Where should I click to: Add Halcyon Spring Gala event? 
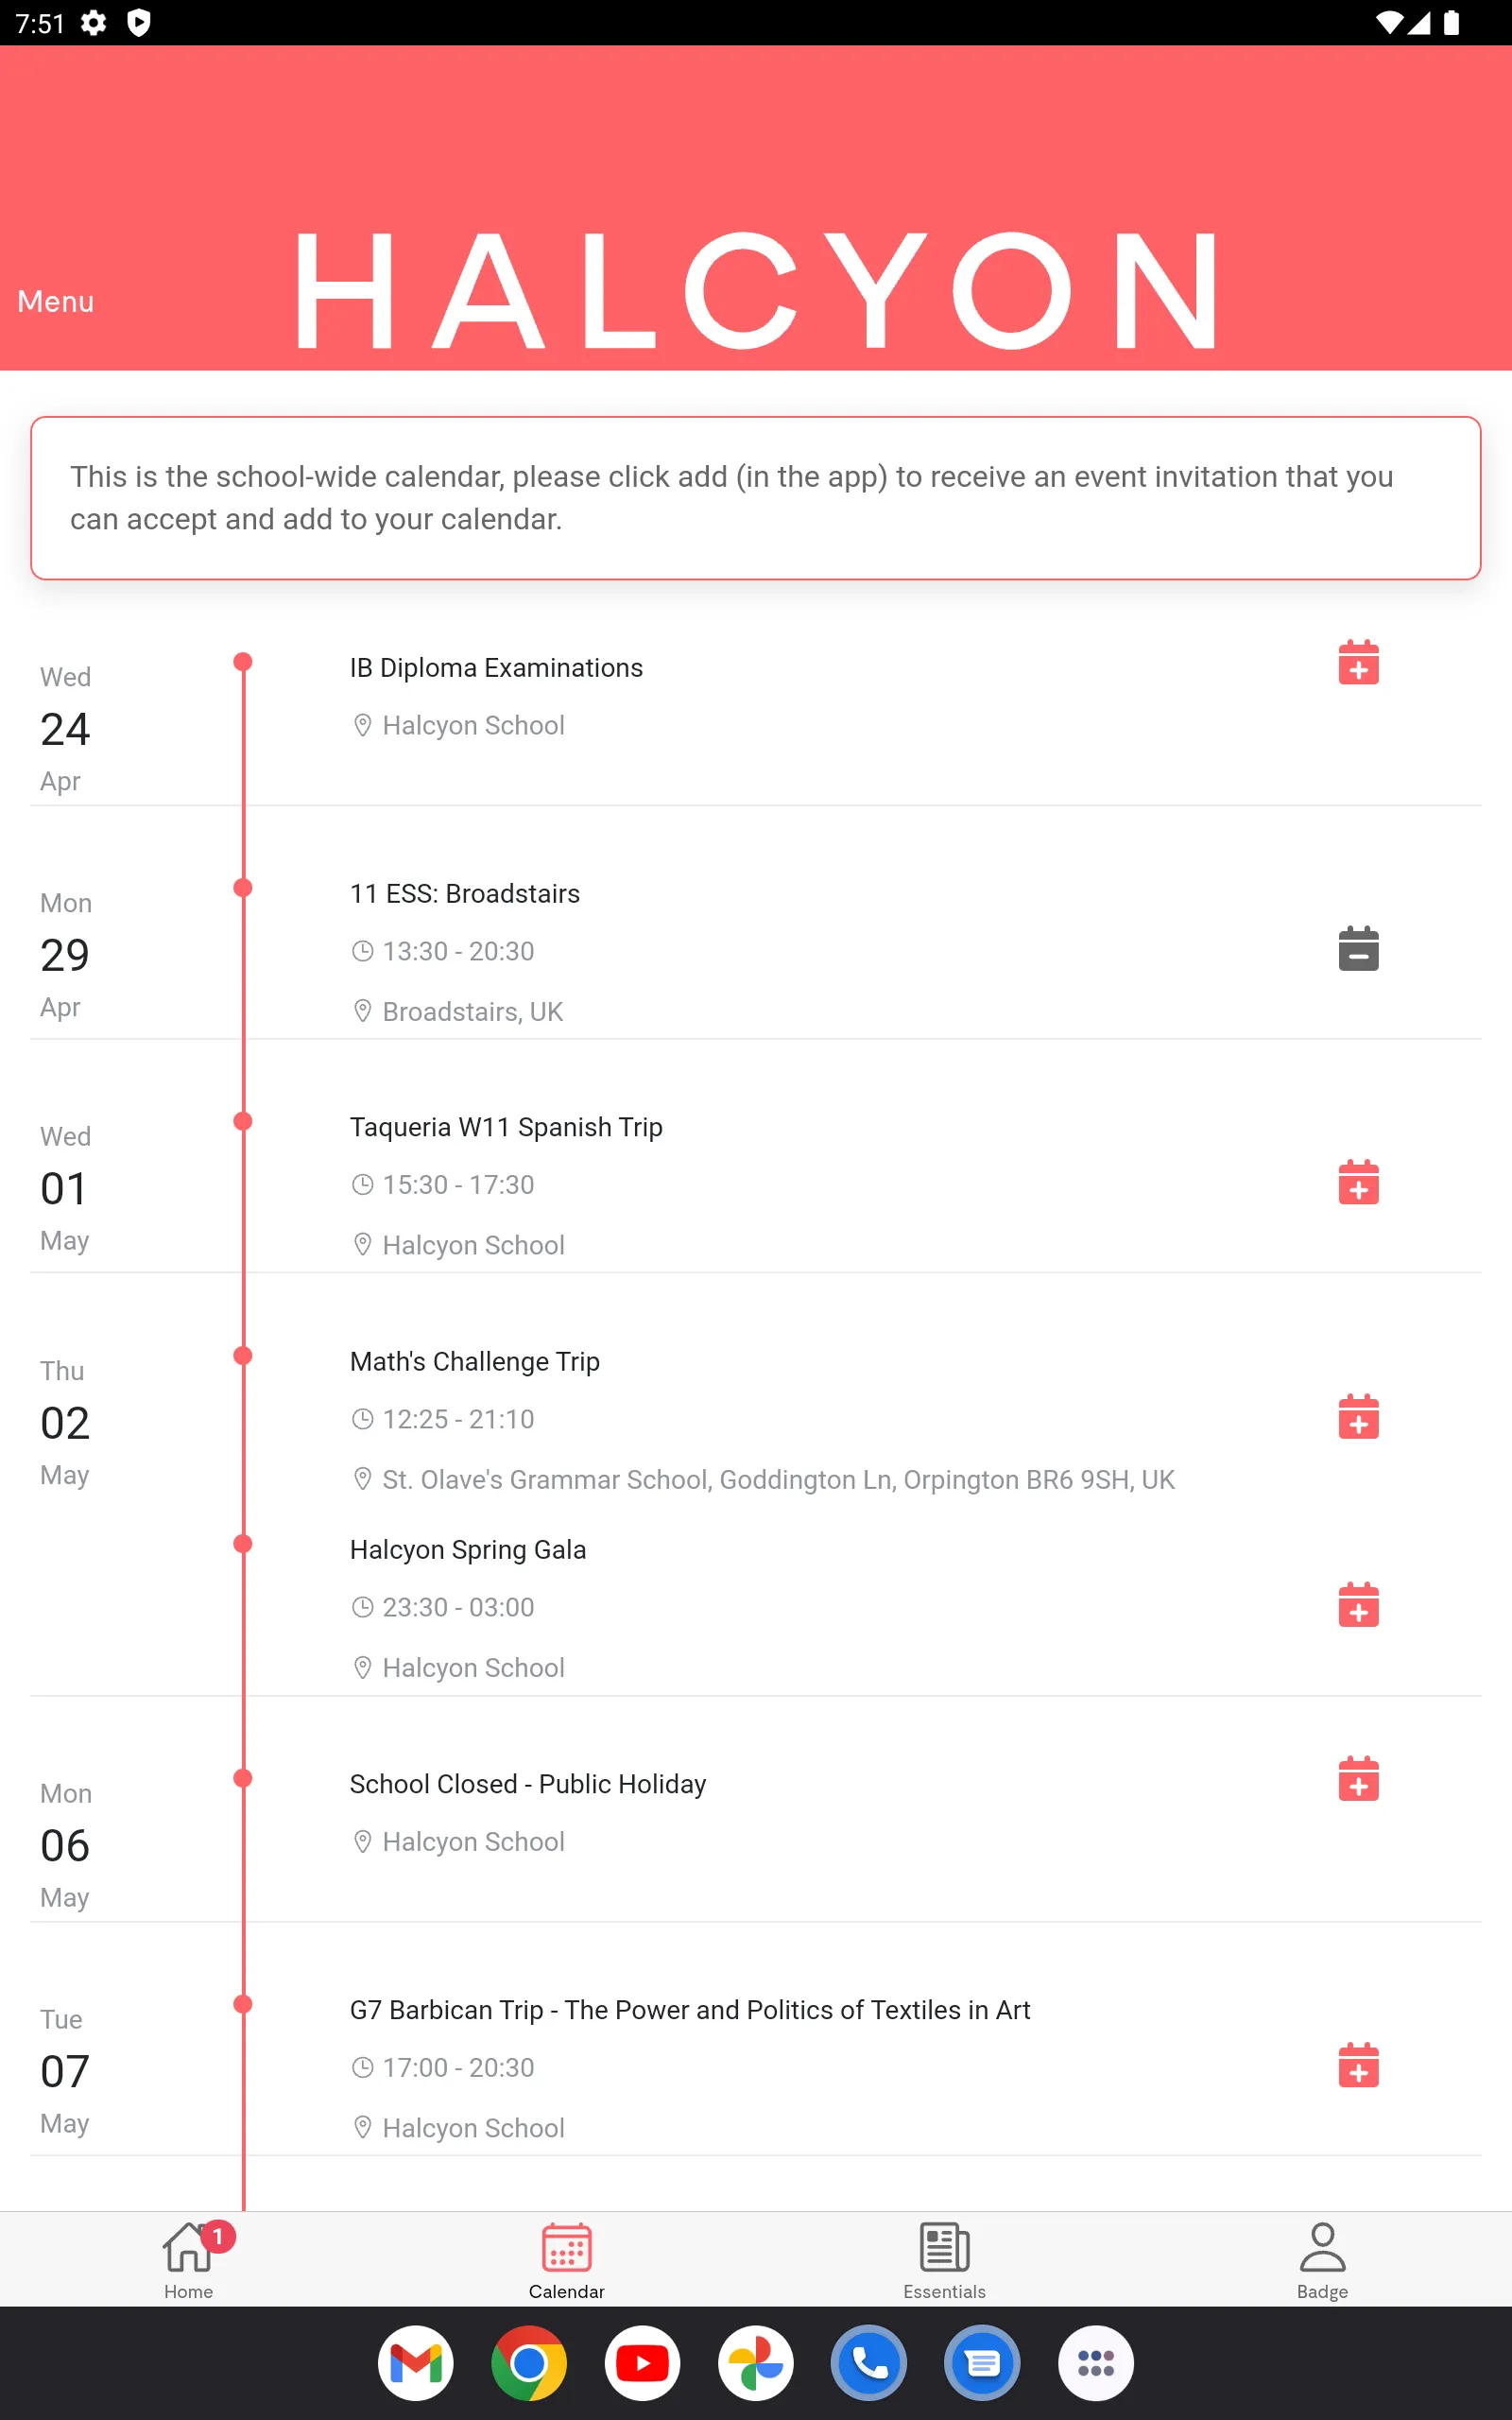click(1358, 1604)
